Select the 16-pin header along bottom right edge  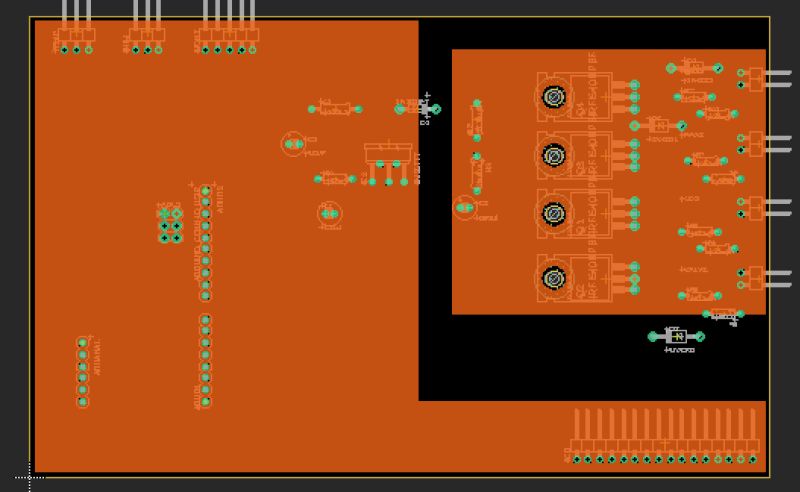[x=664, y=436]
